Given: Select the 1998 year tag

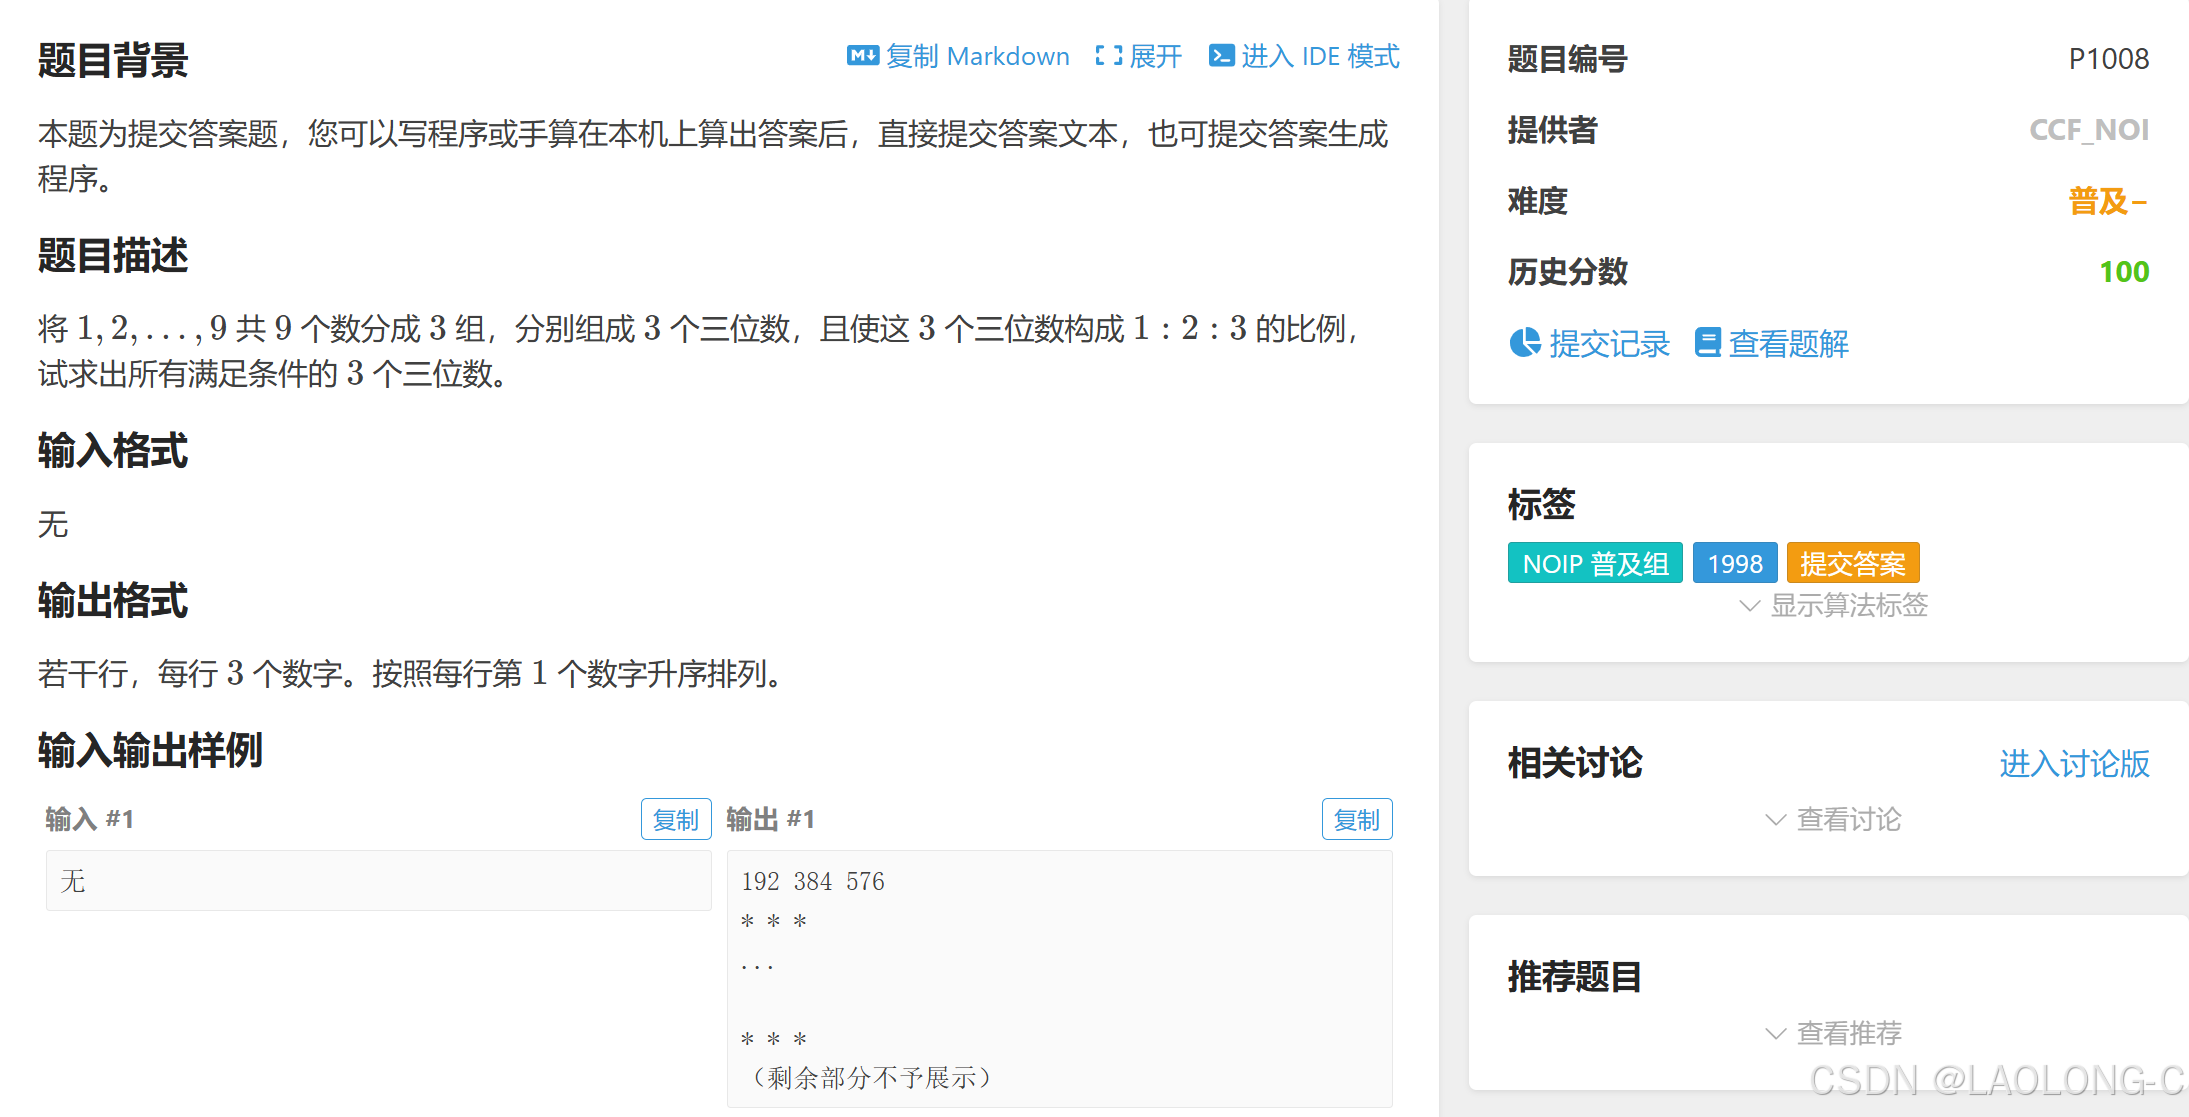Looking at the screenshot, I should [x=1734, y=563].
